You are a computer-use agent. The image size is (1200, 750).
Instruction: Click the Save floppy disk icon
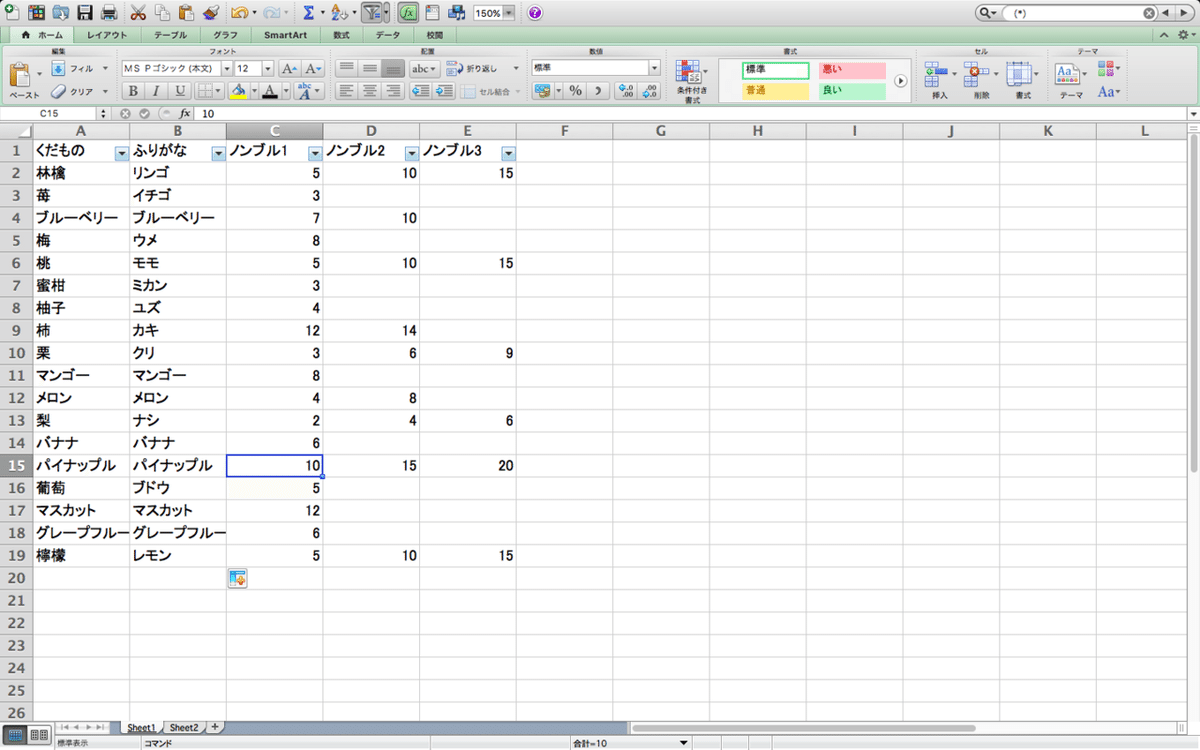85,13
